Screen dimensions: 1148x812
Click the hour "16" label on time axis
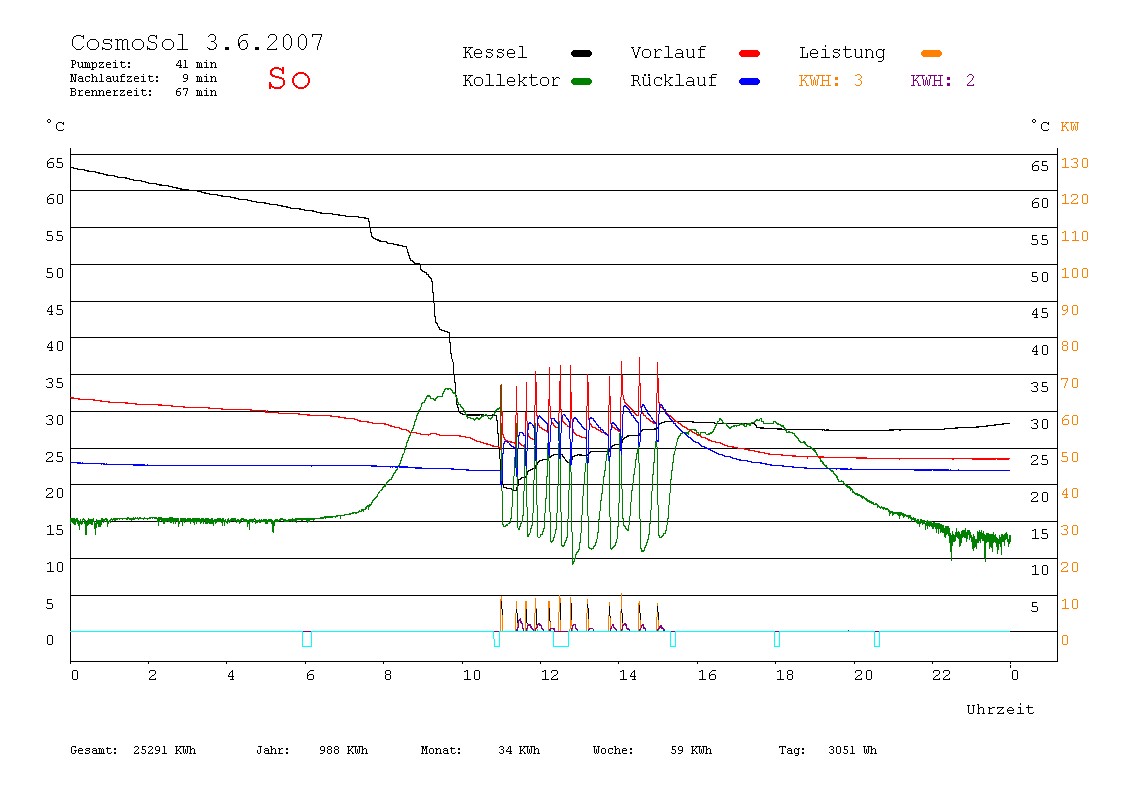point(707,675)
